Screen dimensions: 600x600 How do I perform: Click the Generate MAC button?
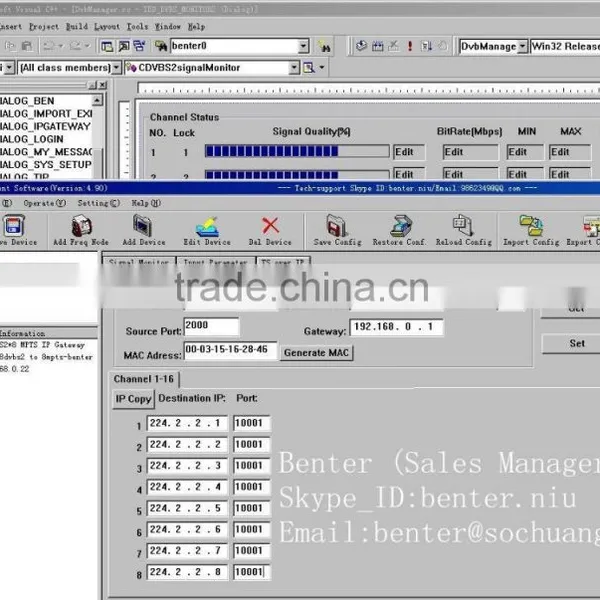click(316, 352)
